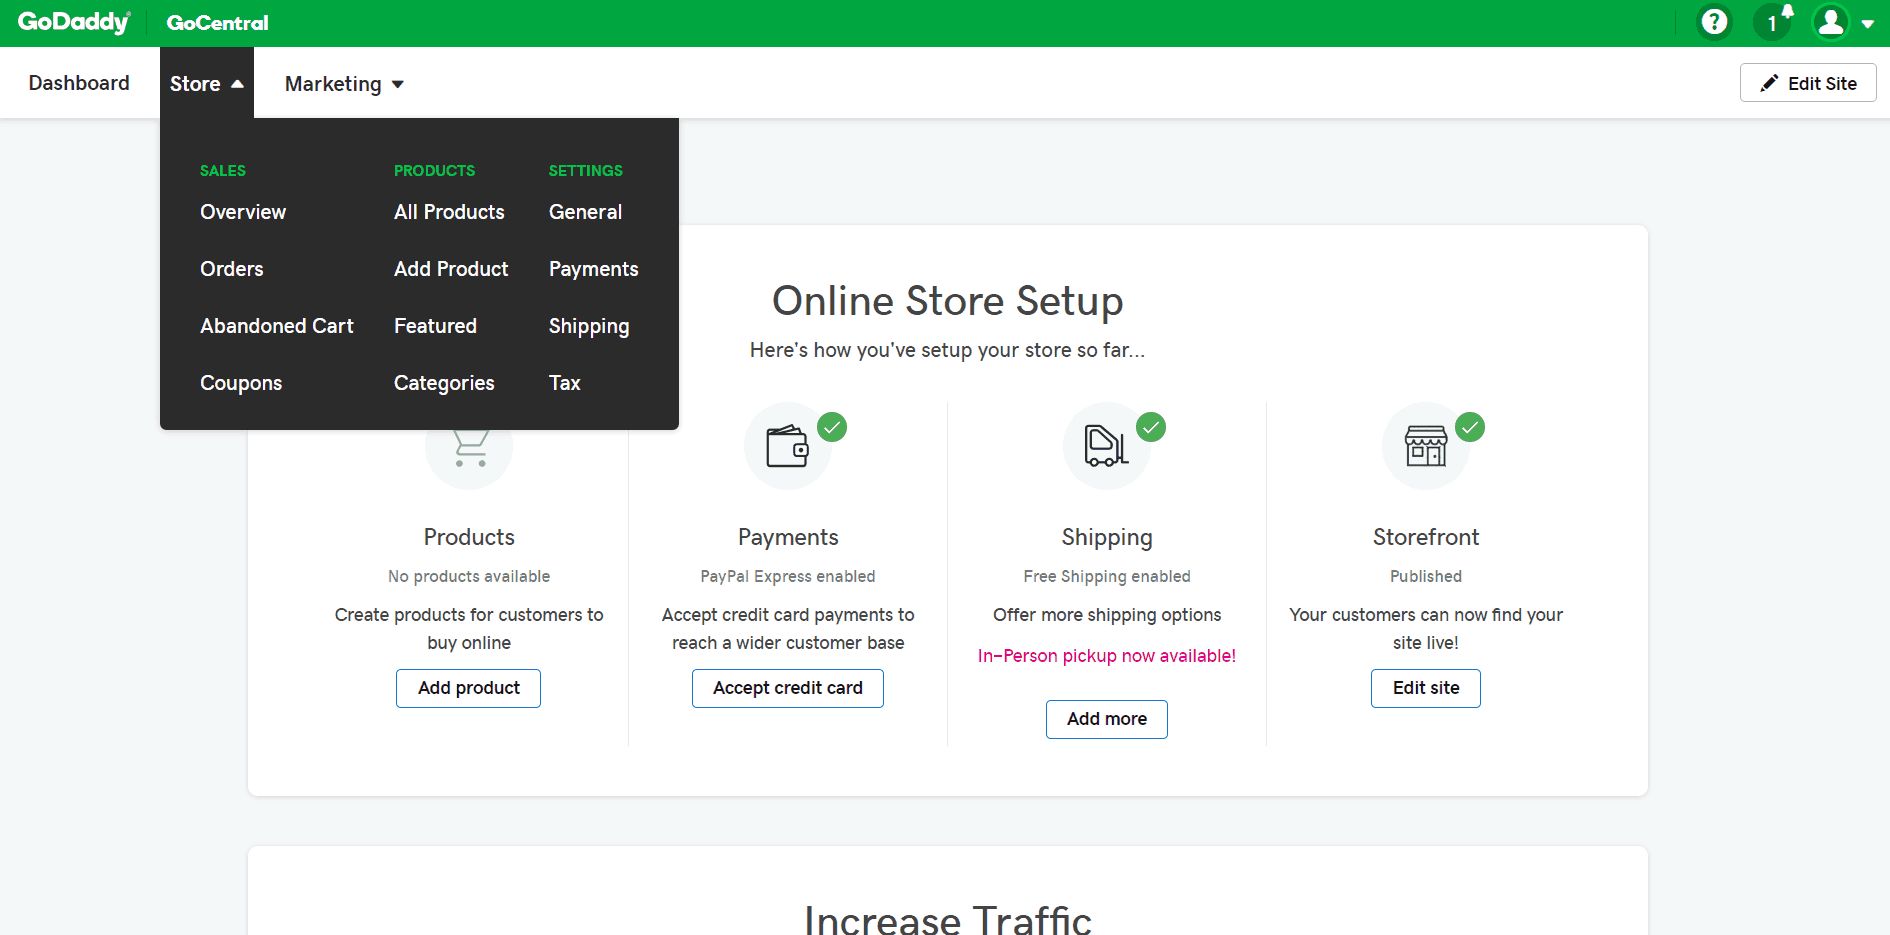
Task: Click the Edit site storefront button
Action: pyautogui.click(x=1426, y=688)
